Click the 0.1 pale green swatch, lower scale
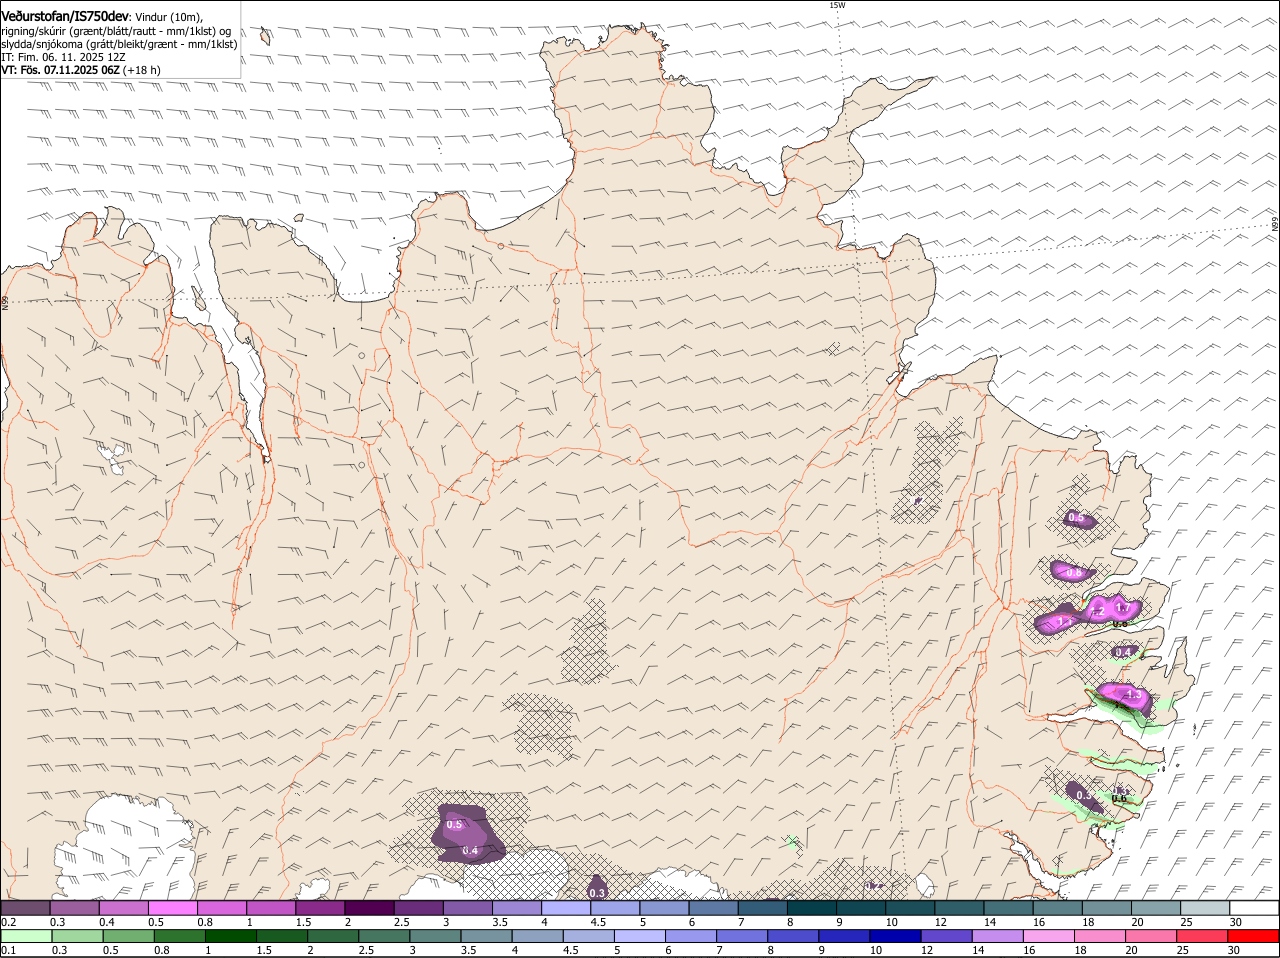The height and width of the screenshot is (958, 1280). pos(26,936)
